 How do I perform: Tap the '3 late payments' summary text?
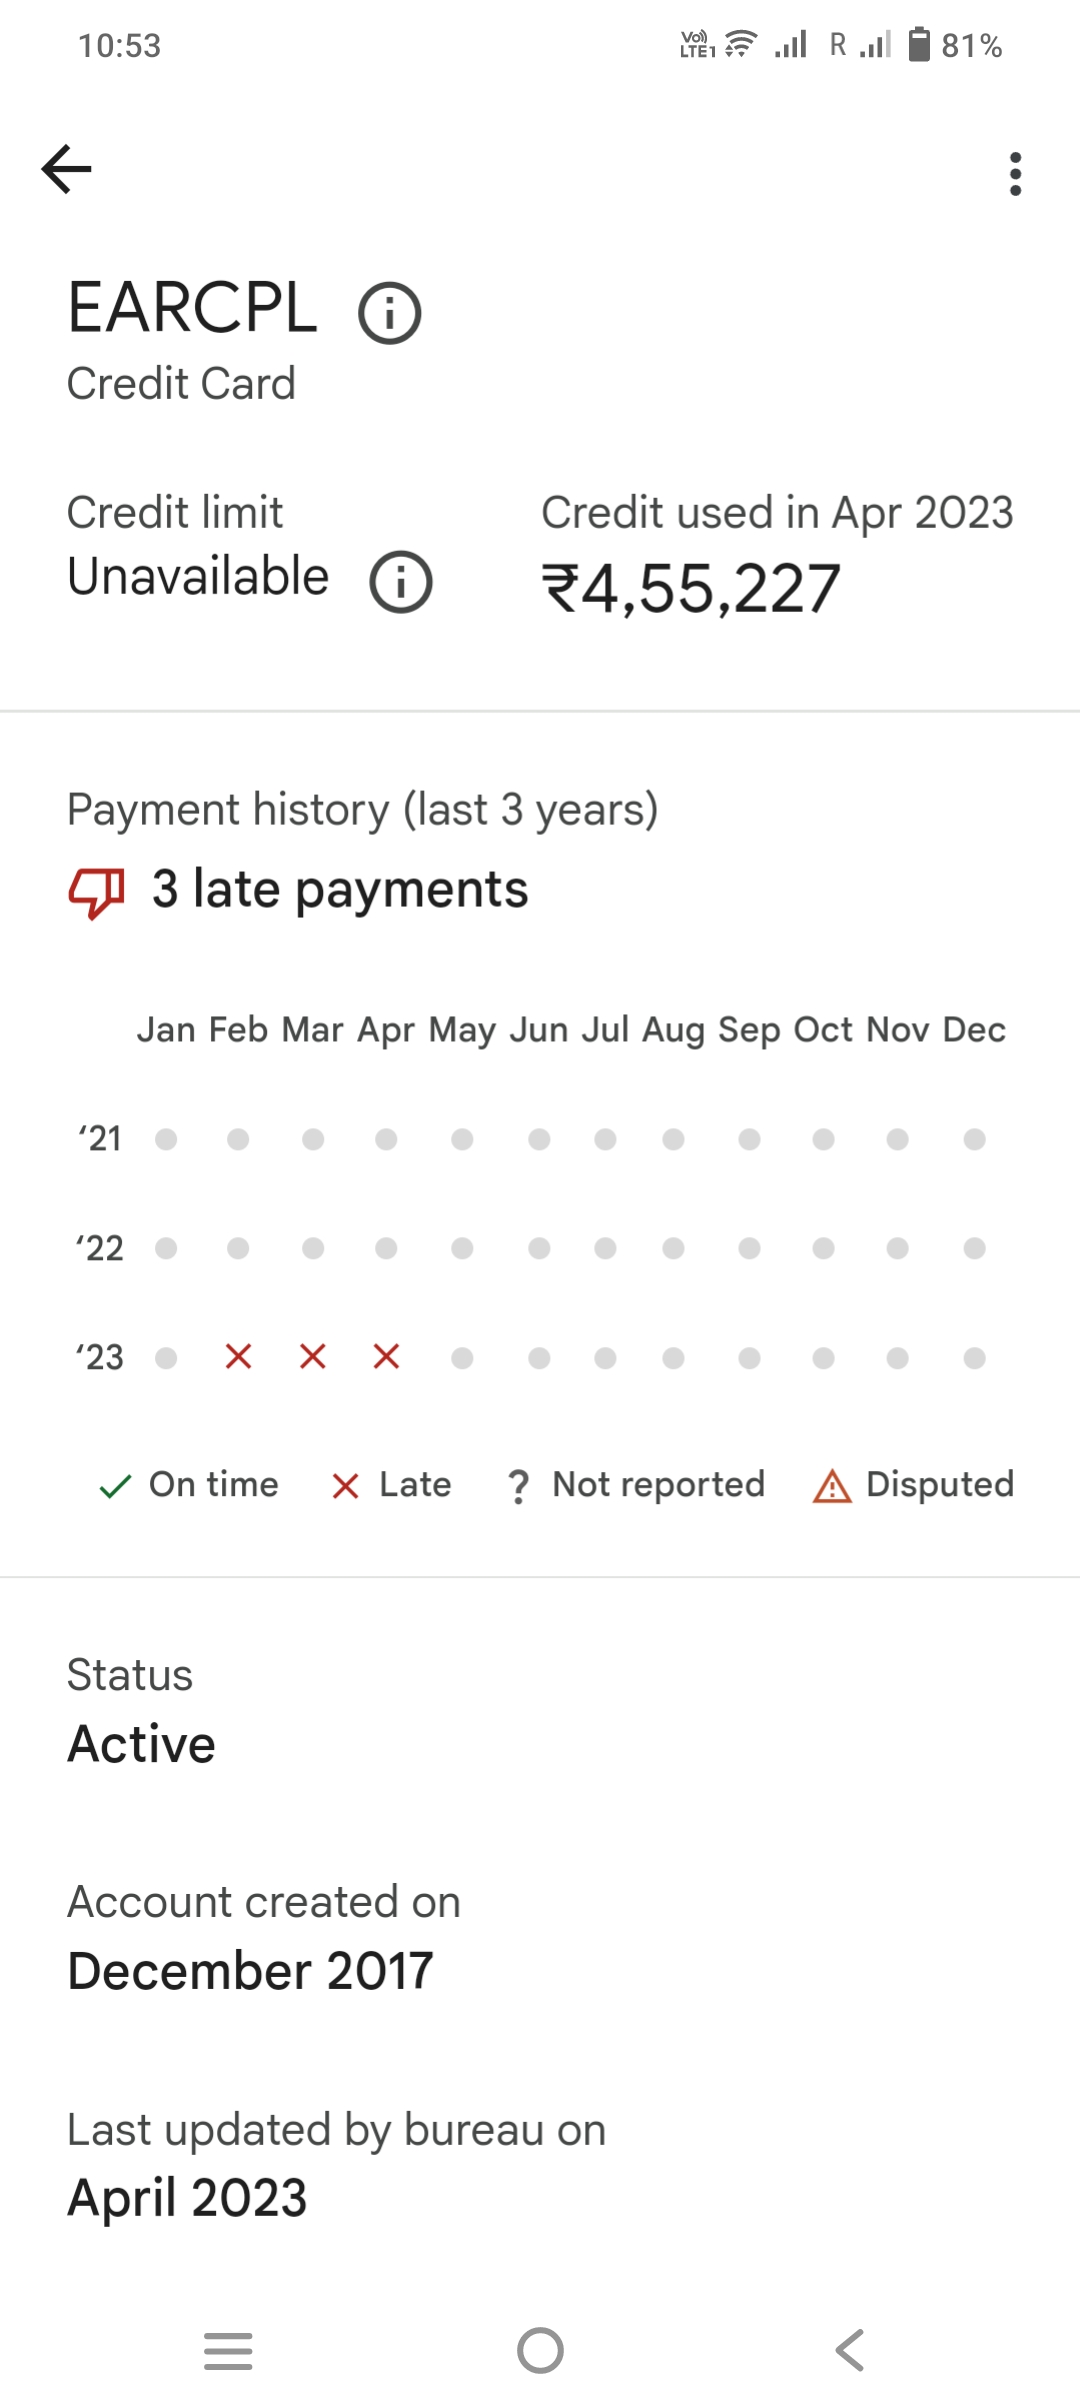tap(339, 890)
